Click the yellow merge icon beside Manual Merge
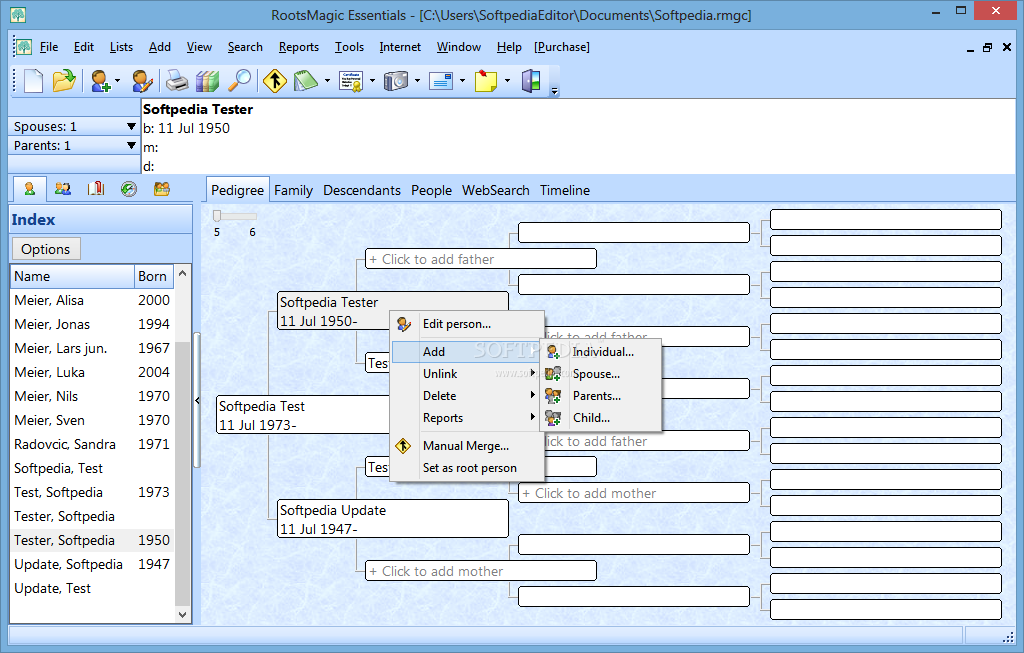The width and height of the screenshot is (1024, 653). 404,446
